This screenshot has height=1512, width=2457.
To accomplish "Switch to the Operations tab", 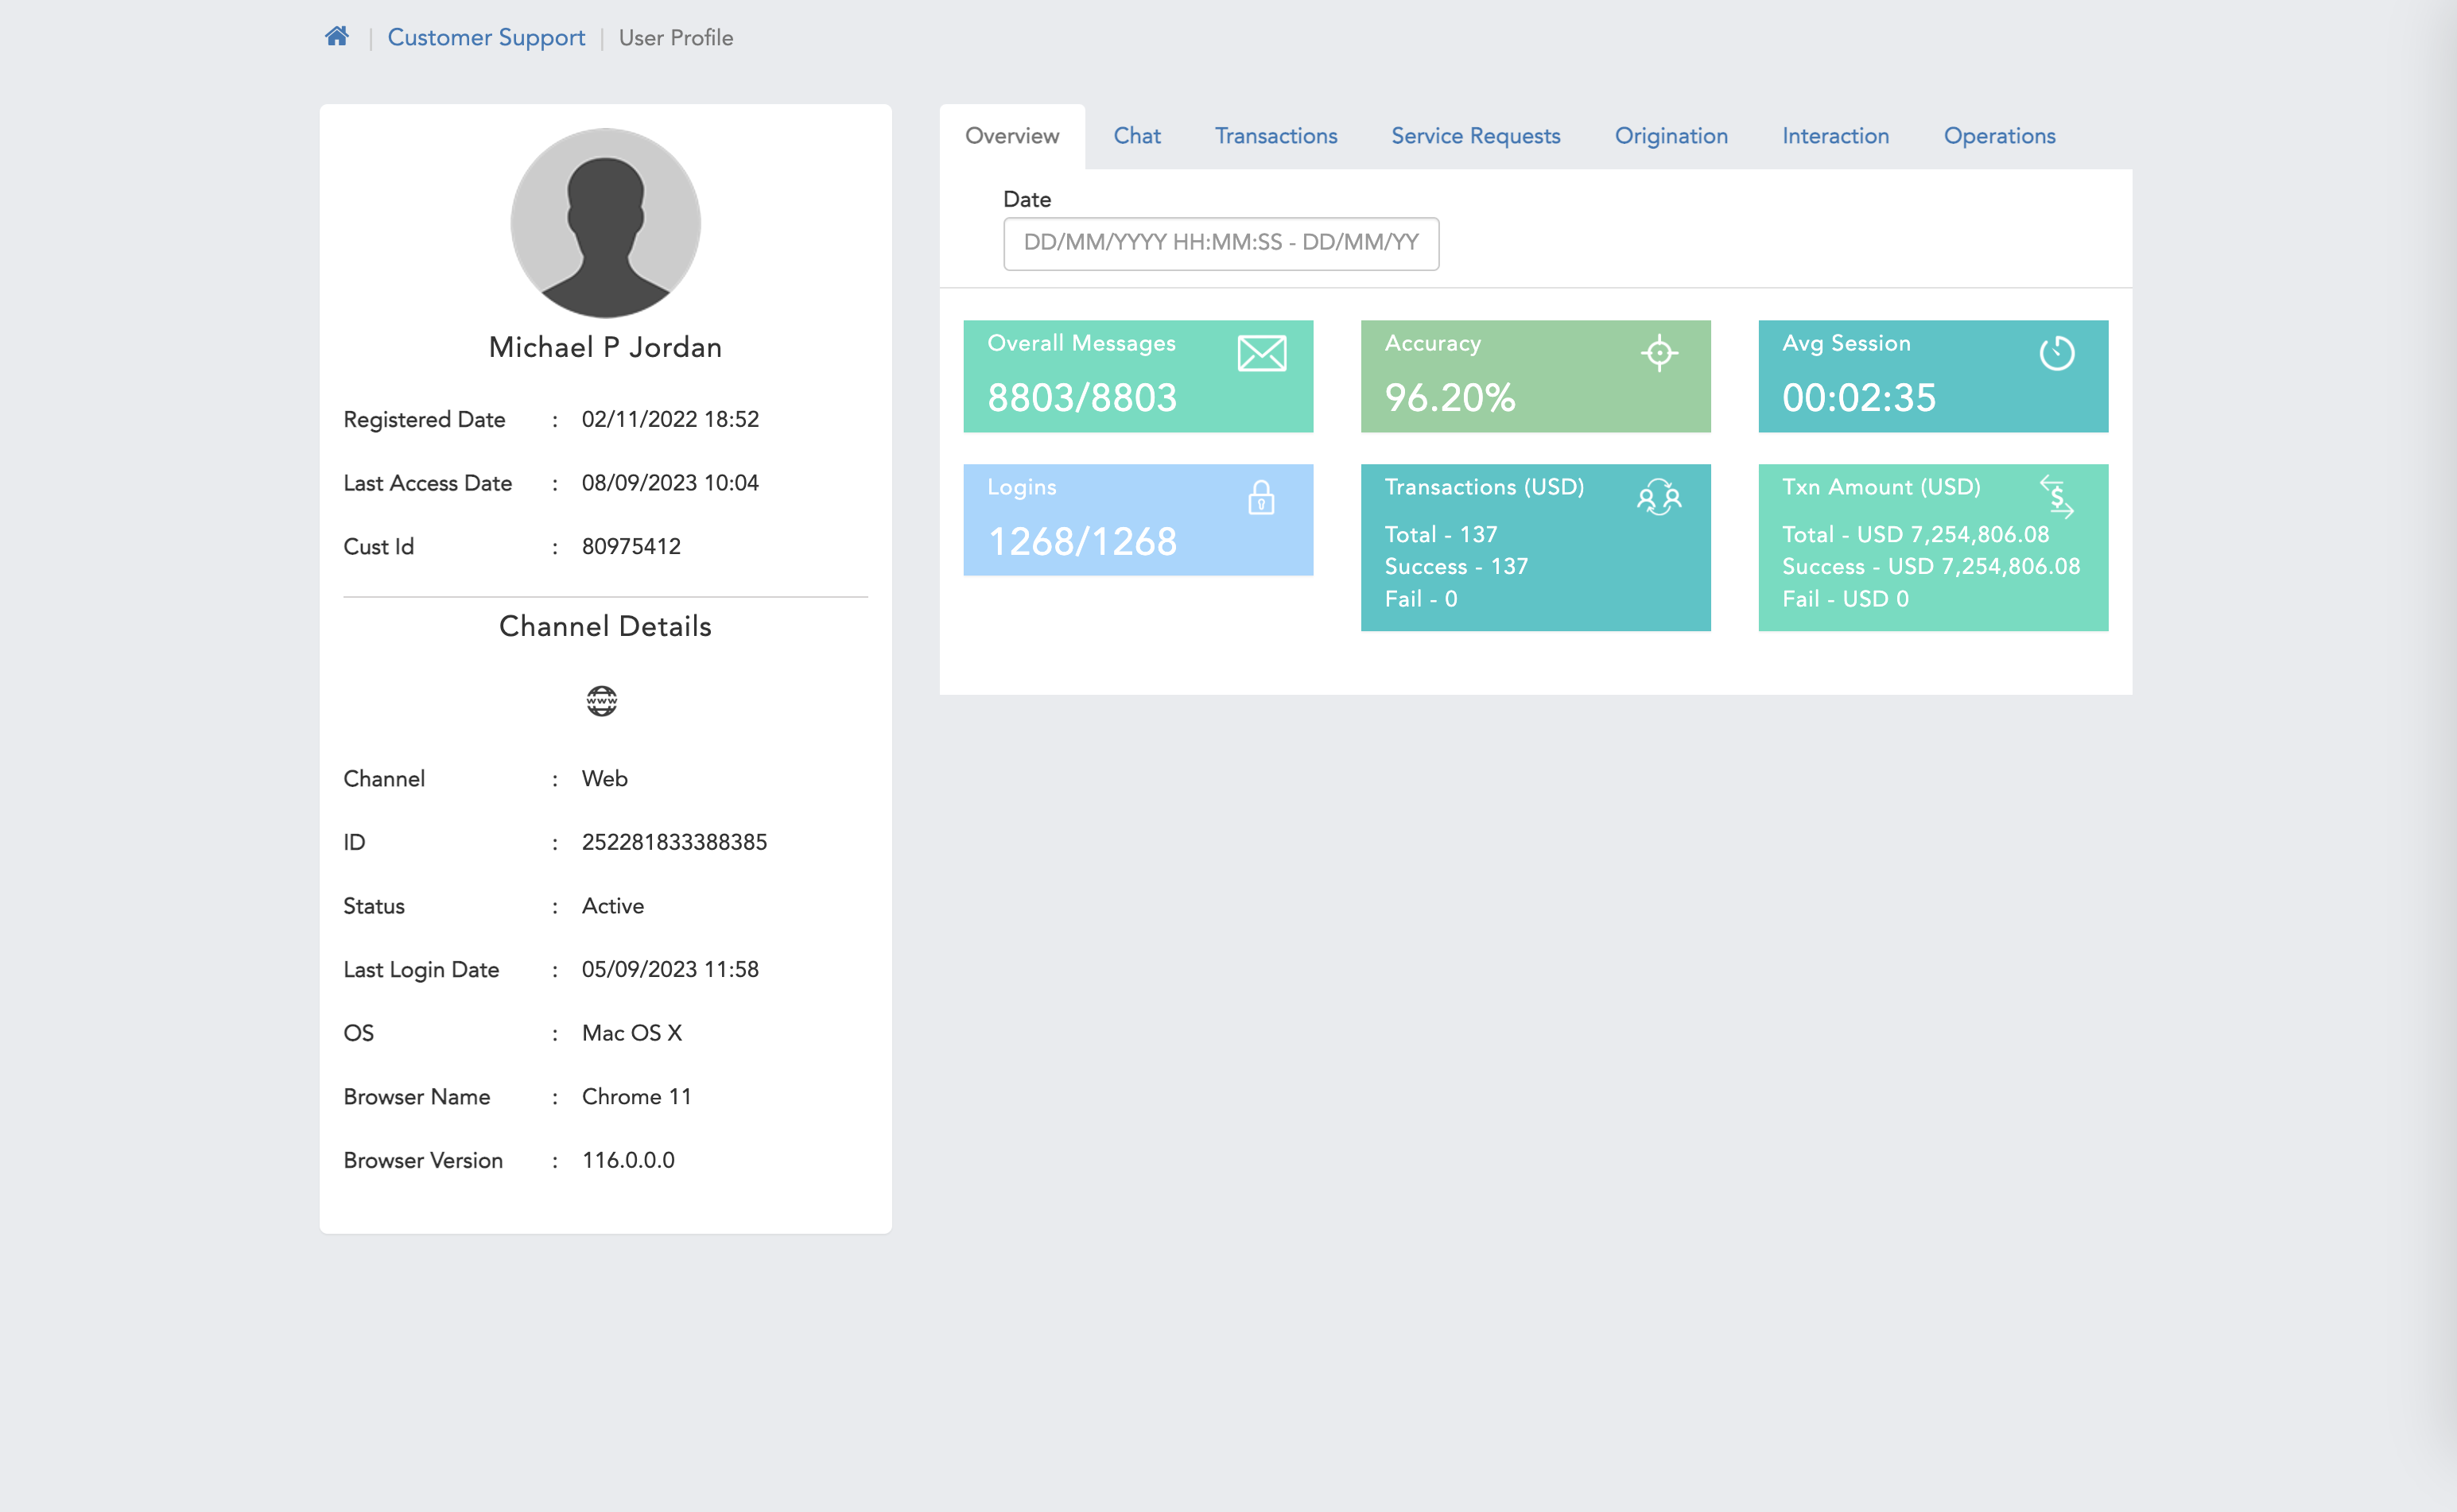I will pyautogui.click(x=1999, y=136).
